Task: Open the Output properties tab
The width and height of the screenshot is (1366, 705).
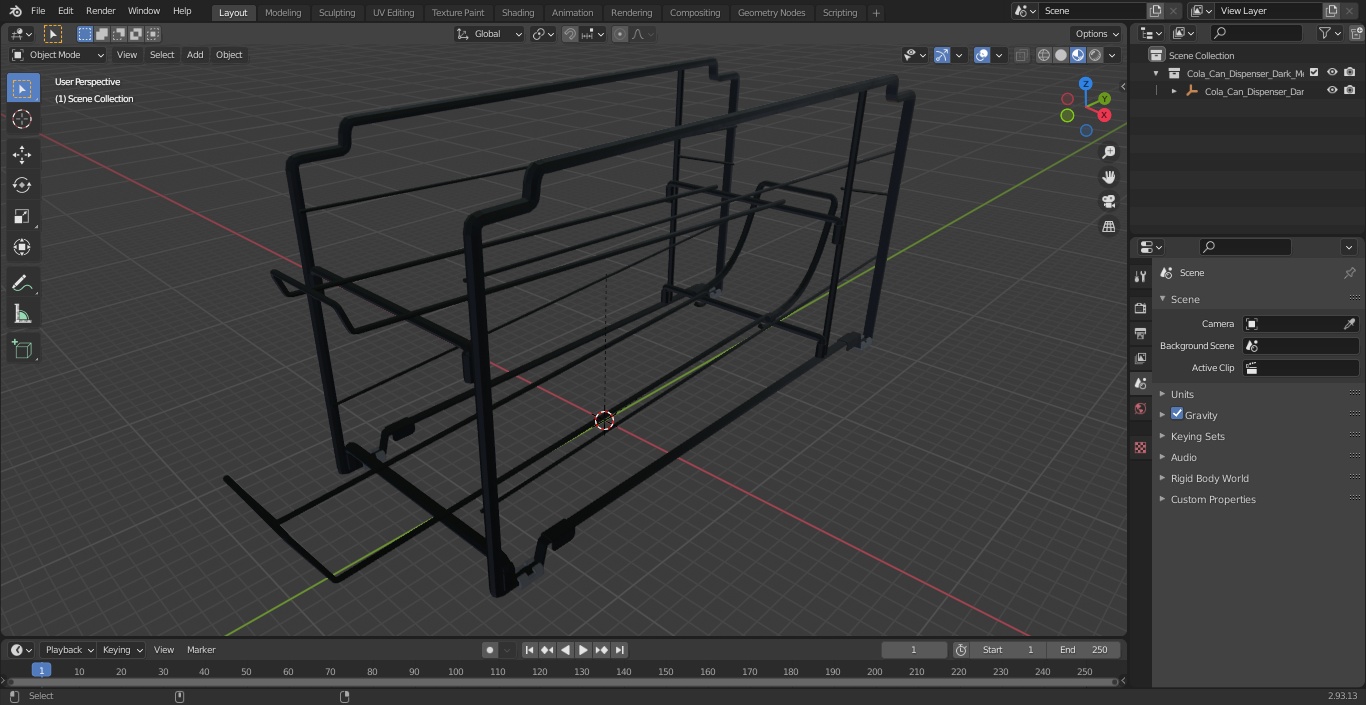Action: tap(1140, 333)
